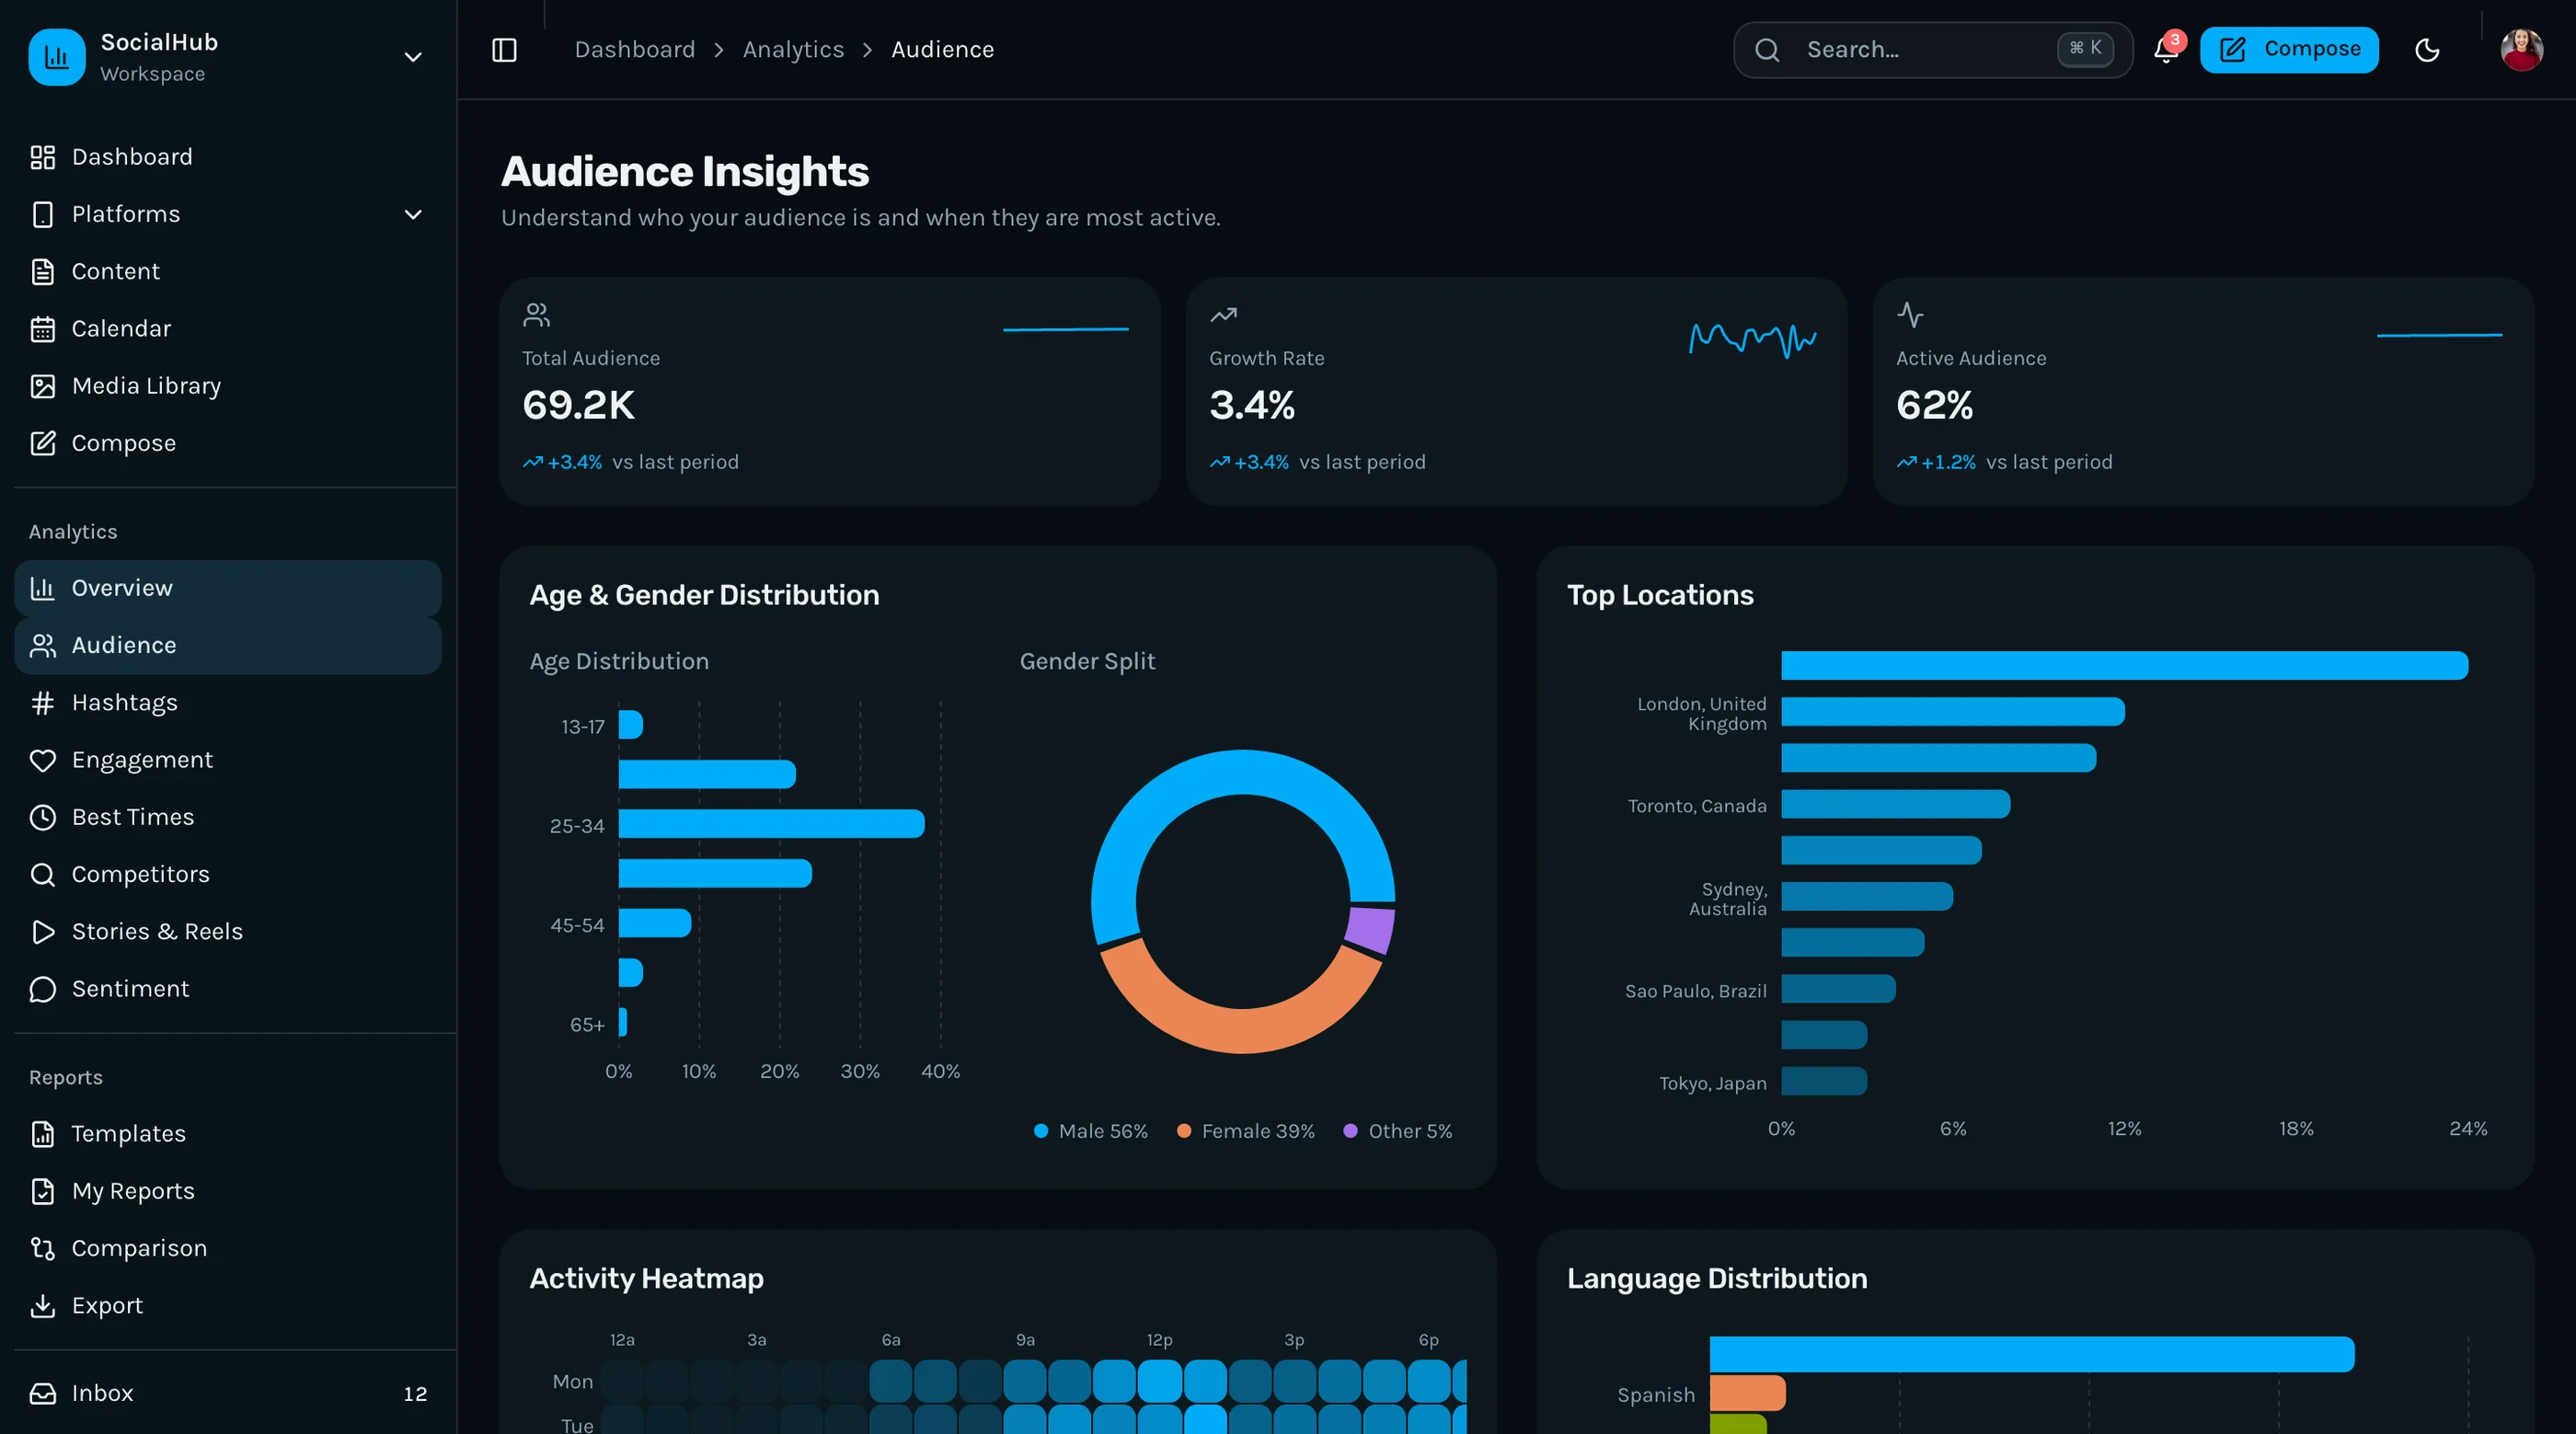This screenshot has width=2576, height=1434.
Task: Open the Export download icon
Action: (42, 1305)
